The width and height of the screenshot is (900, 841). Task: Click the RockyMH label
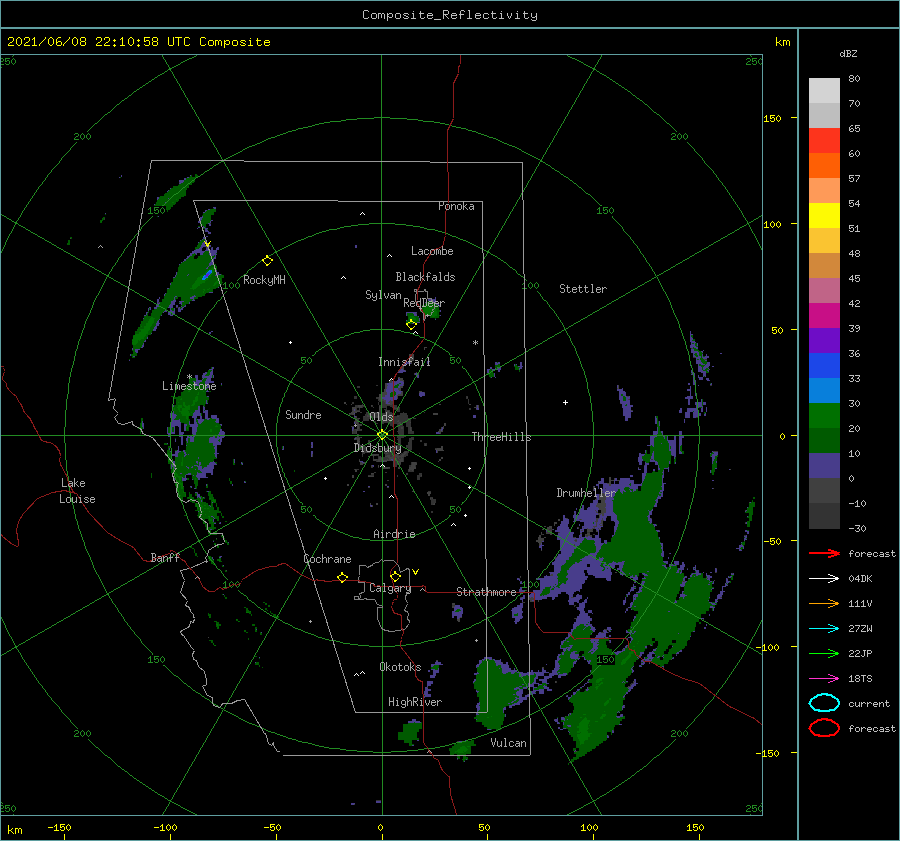(x=264, y=280)
